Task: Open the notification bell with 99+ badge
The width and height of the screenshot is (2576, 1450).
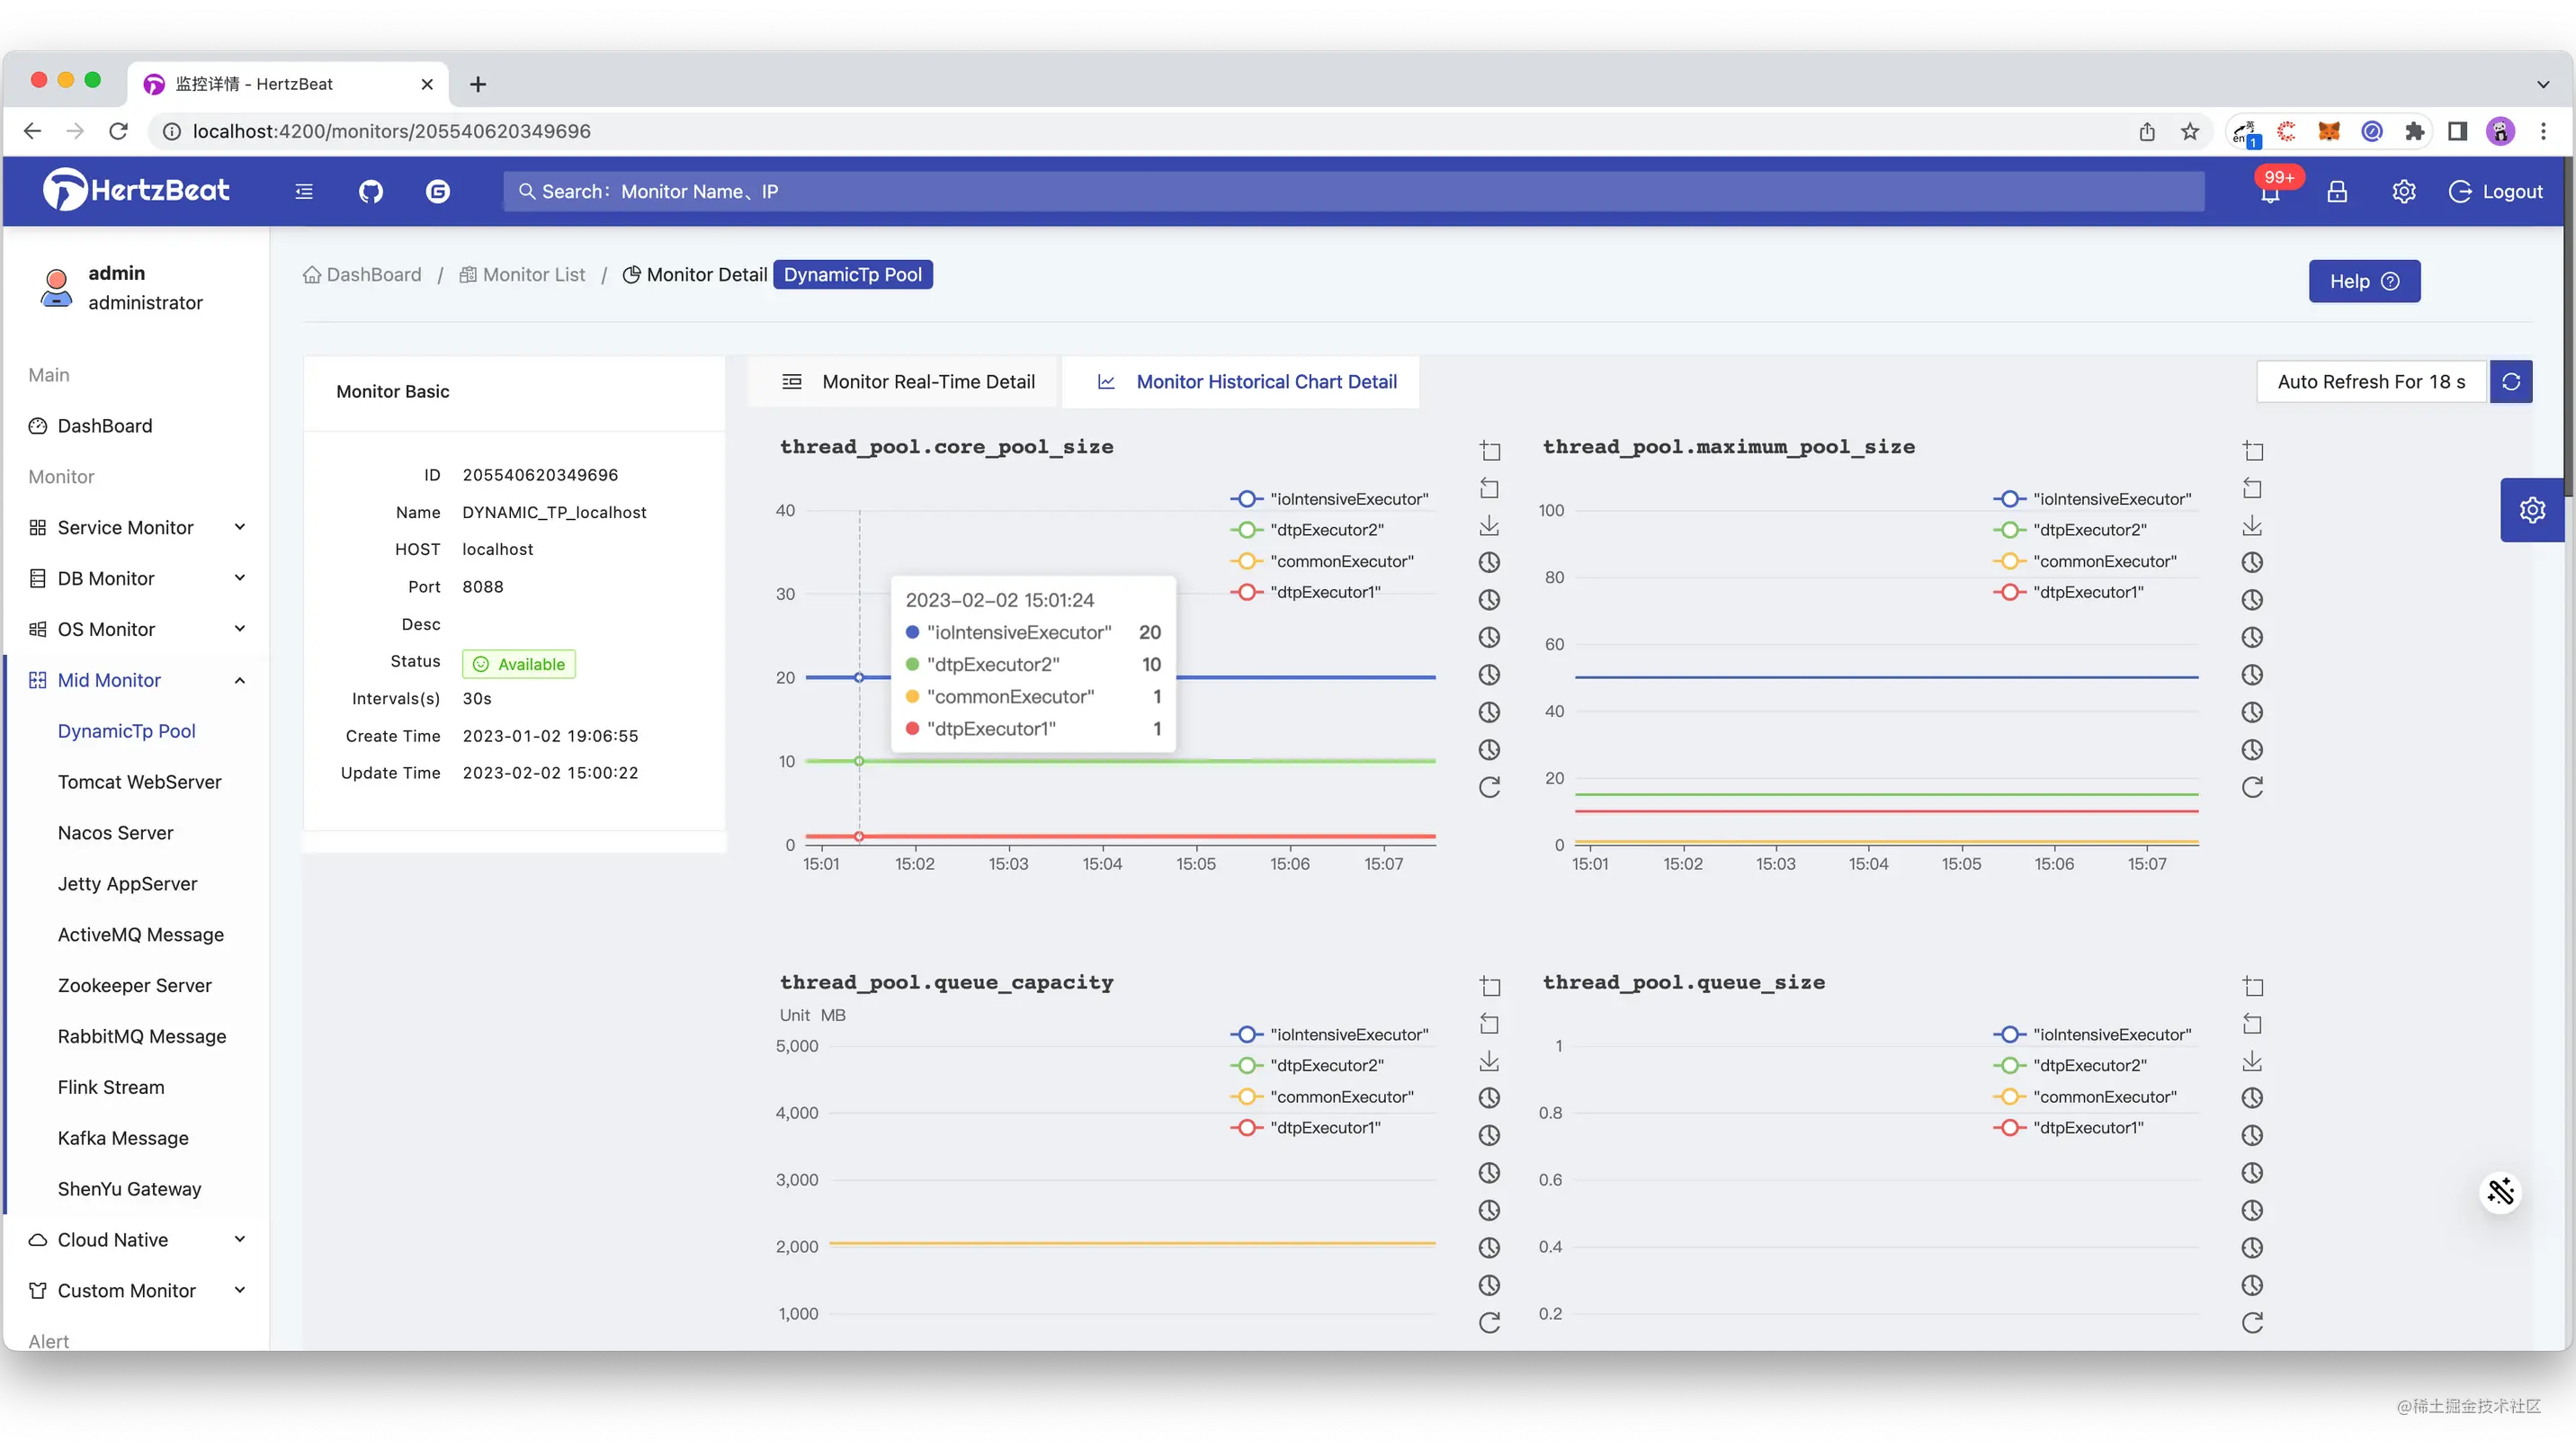Action: point(2270,192)
